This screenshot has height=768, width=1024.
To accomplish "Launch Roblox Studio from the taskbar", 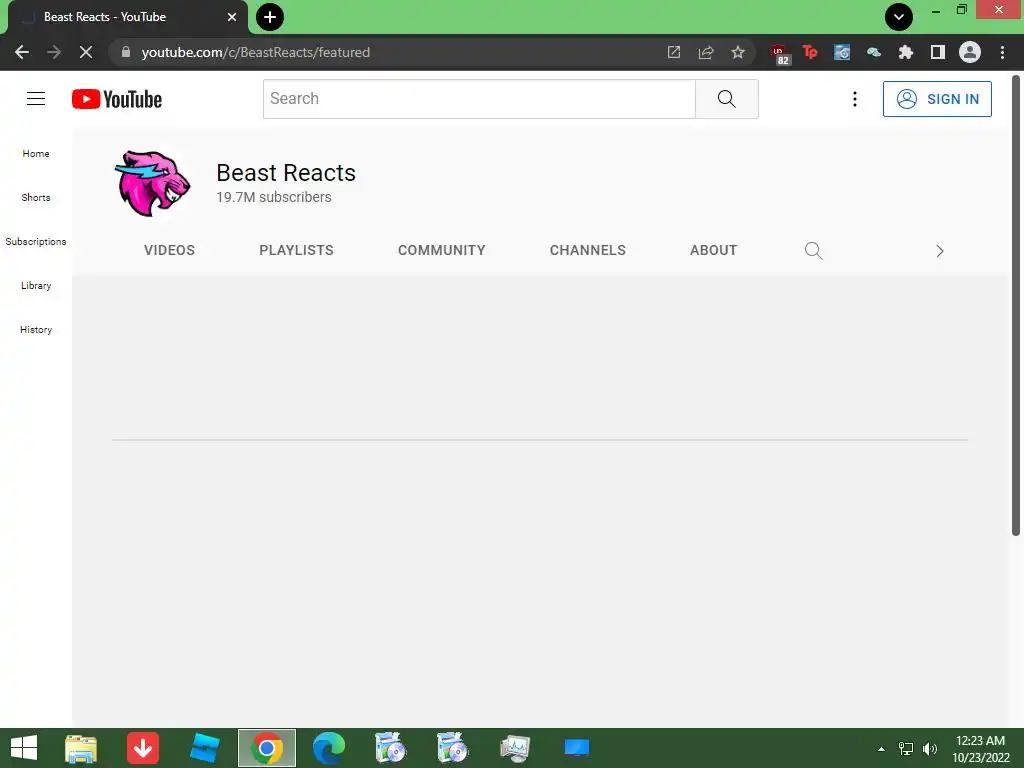I will (x=204, y=748).
